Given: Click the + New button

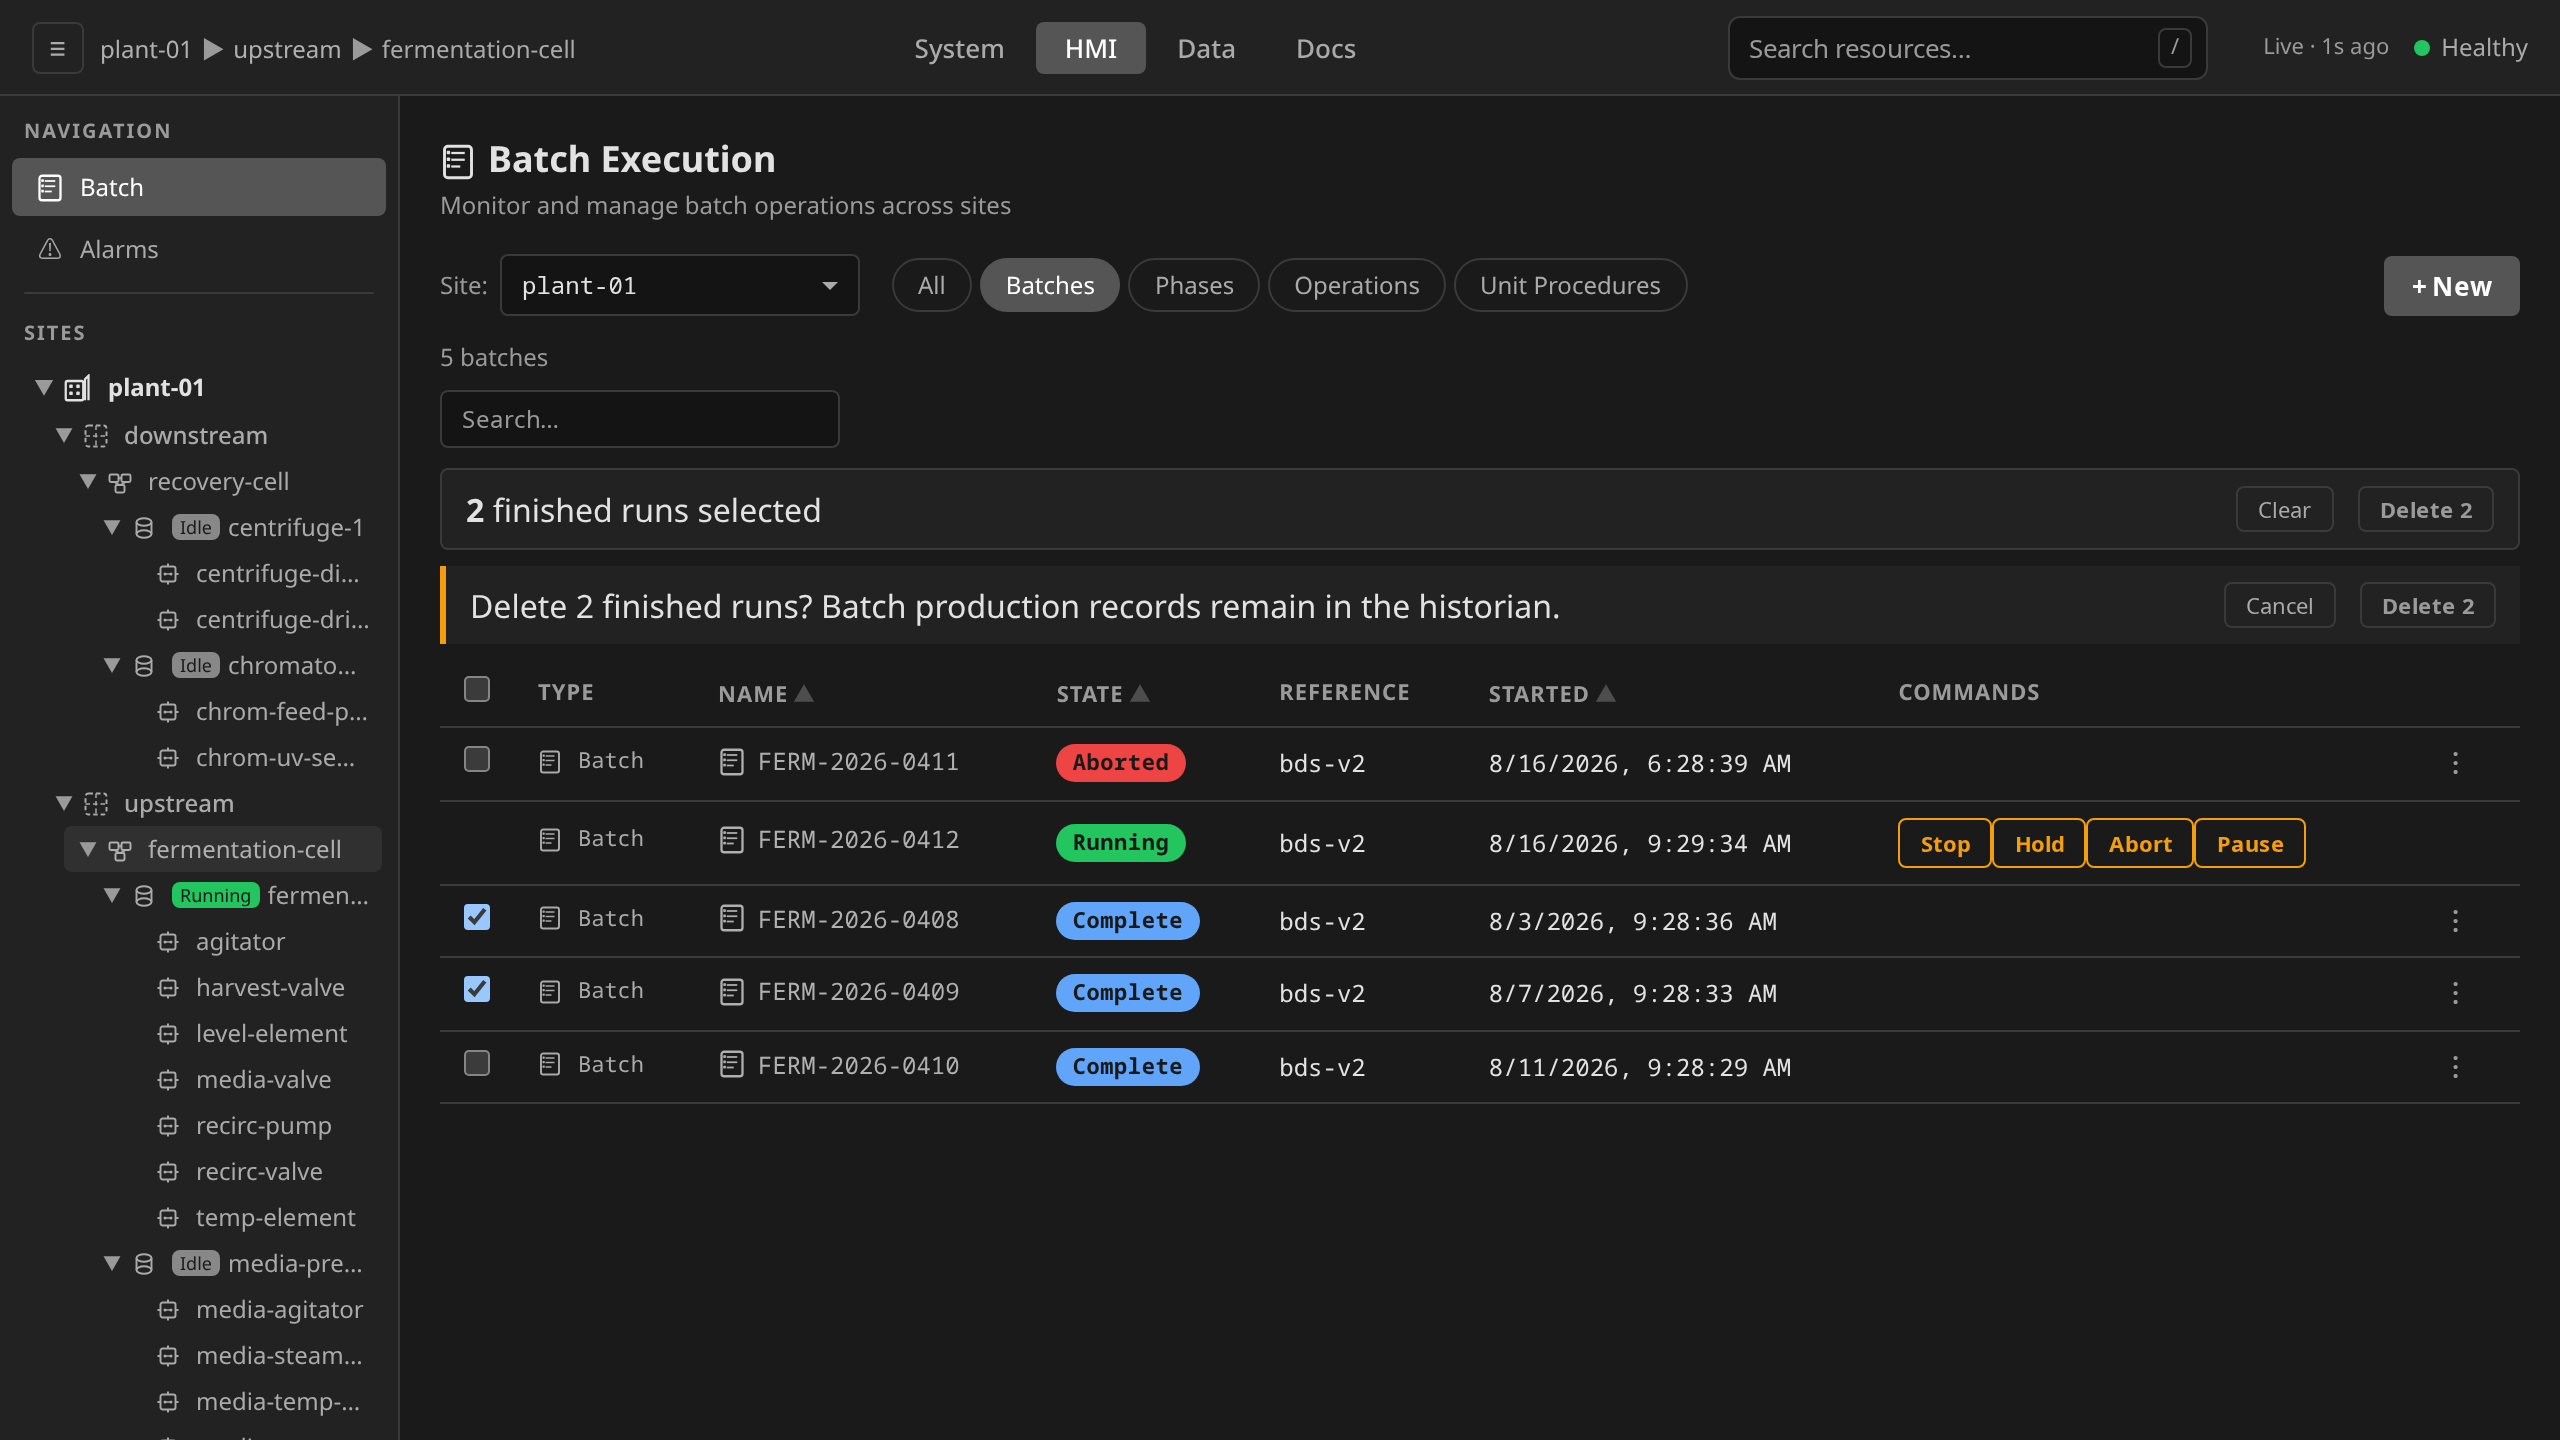Looking at the screenshot, I should [2452, 286].
